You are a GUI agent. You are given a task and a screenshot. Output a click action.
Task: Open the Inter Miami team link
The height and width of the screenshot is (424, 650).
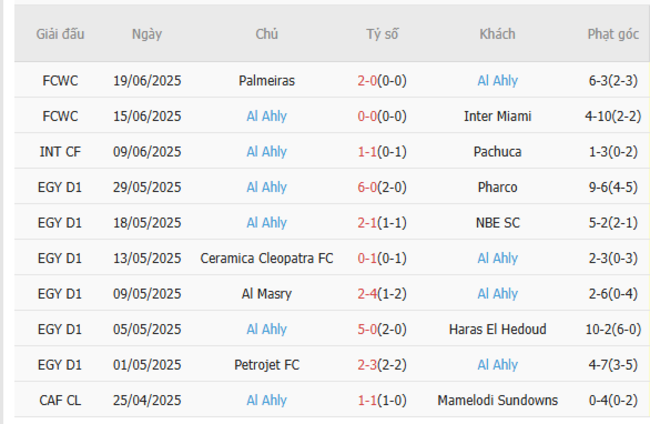[497, 116]
